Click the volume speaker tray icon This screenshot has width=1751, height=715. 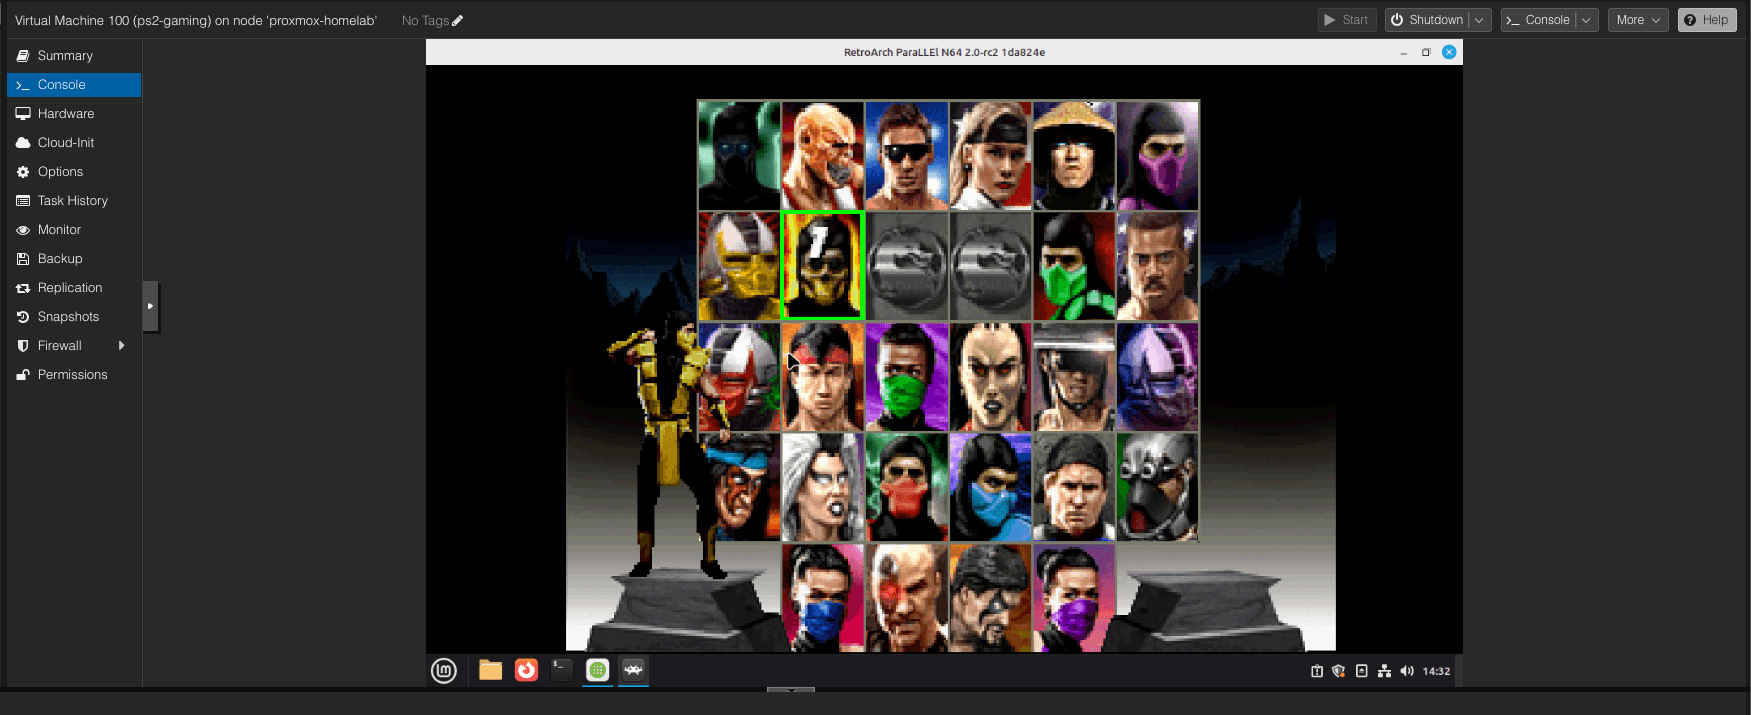(x=1407, y=671)
